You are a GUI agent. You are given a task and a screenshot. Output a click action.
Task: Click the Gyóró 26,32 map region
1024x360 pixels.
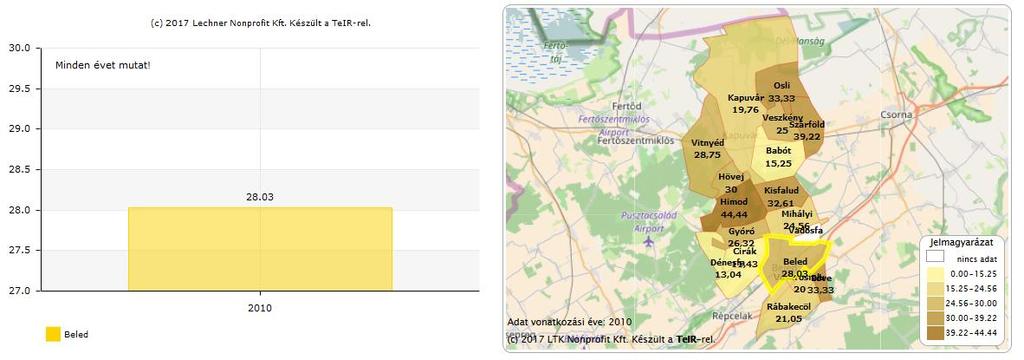(741, 237)
